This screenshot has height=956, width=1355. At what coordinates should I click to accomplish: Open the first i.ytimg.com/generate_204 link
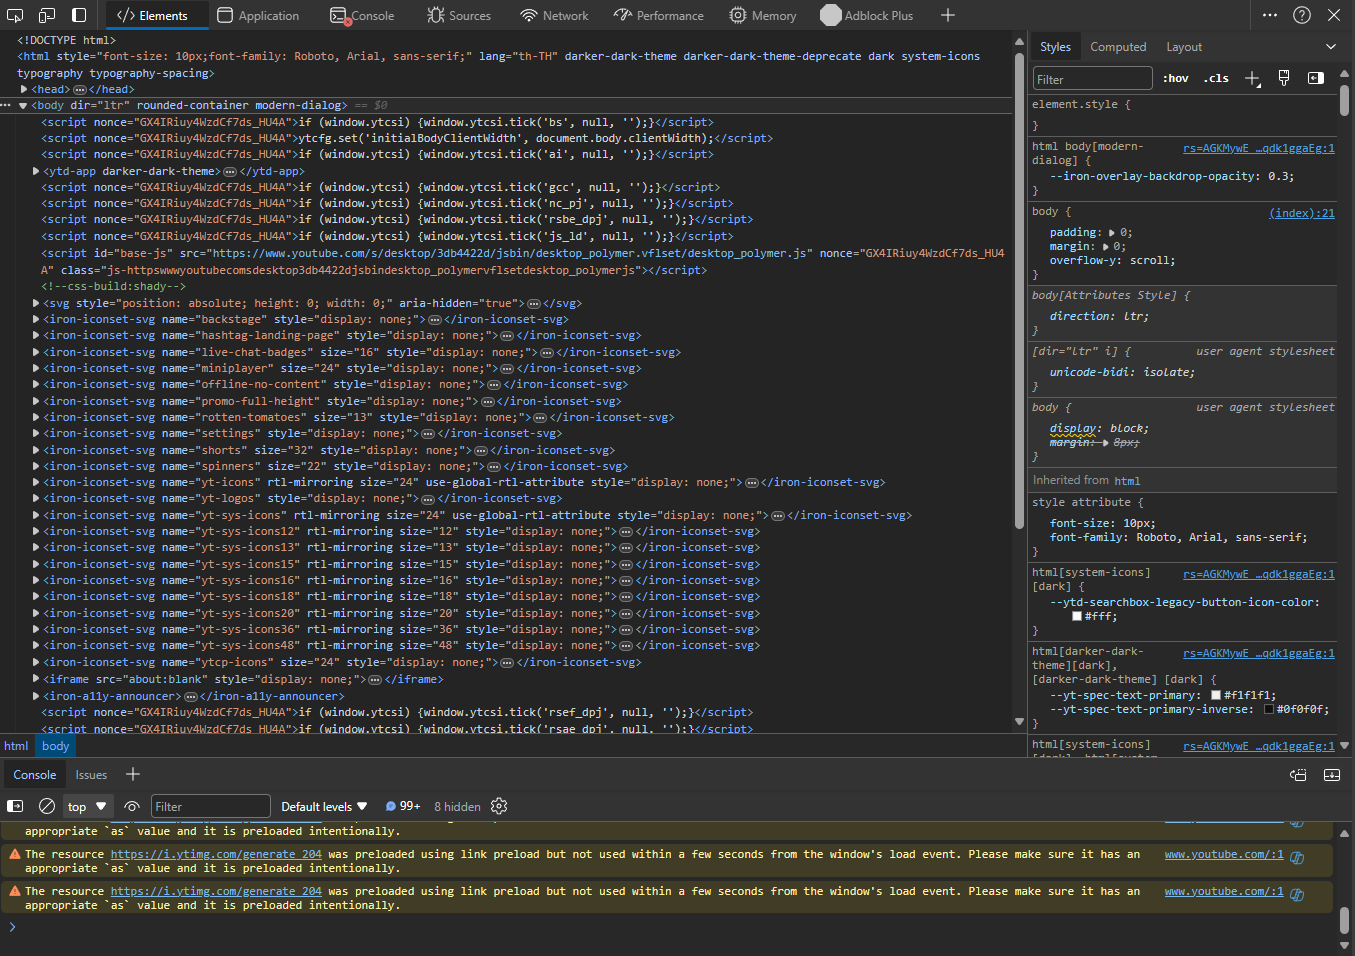click(216, 854)
